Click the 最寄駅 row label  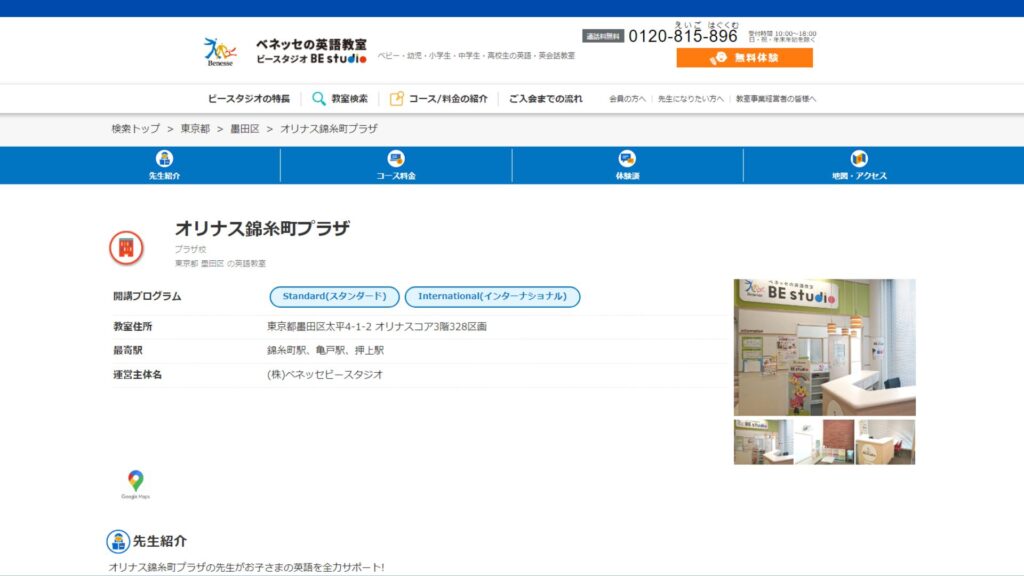pos(128,351)
